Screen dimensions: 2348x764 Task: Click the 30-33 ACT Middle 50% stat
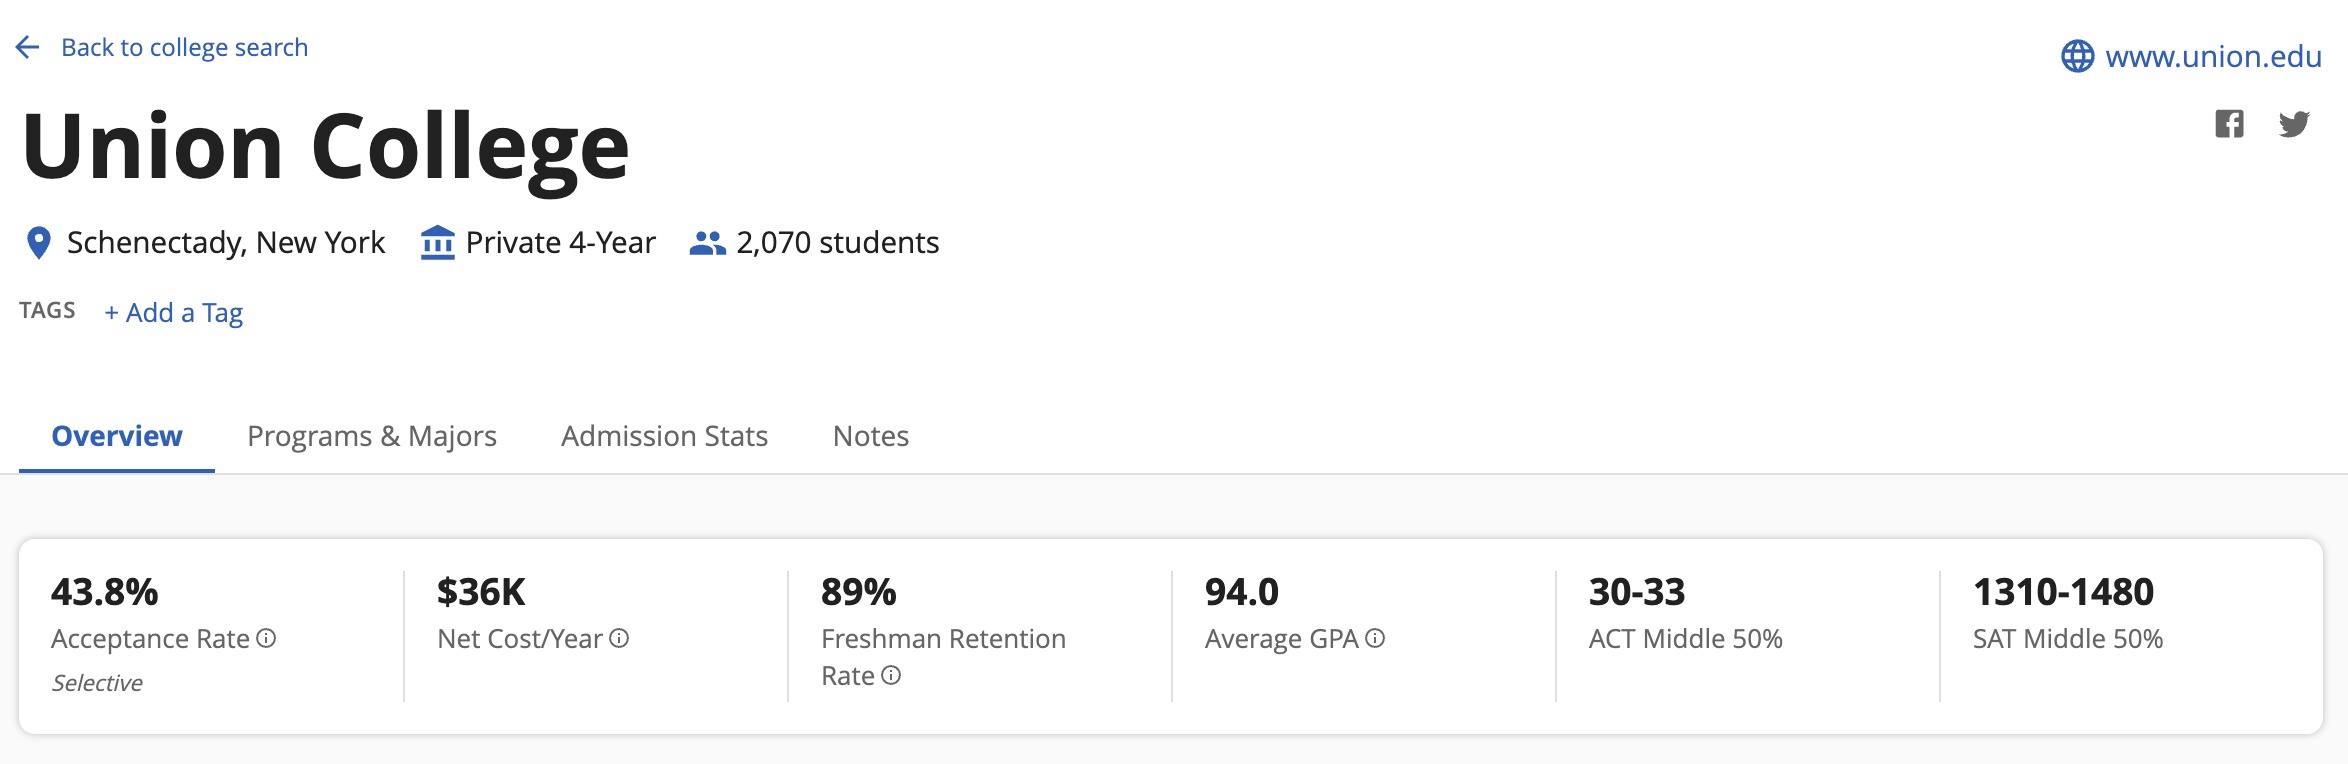(1685, 612)
